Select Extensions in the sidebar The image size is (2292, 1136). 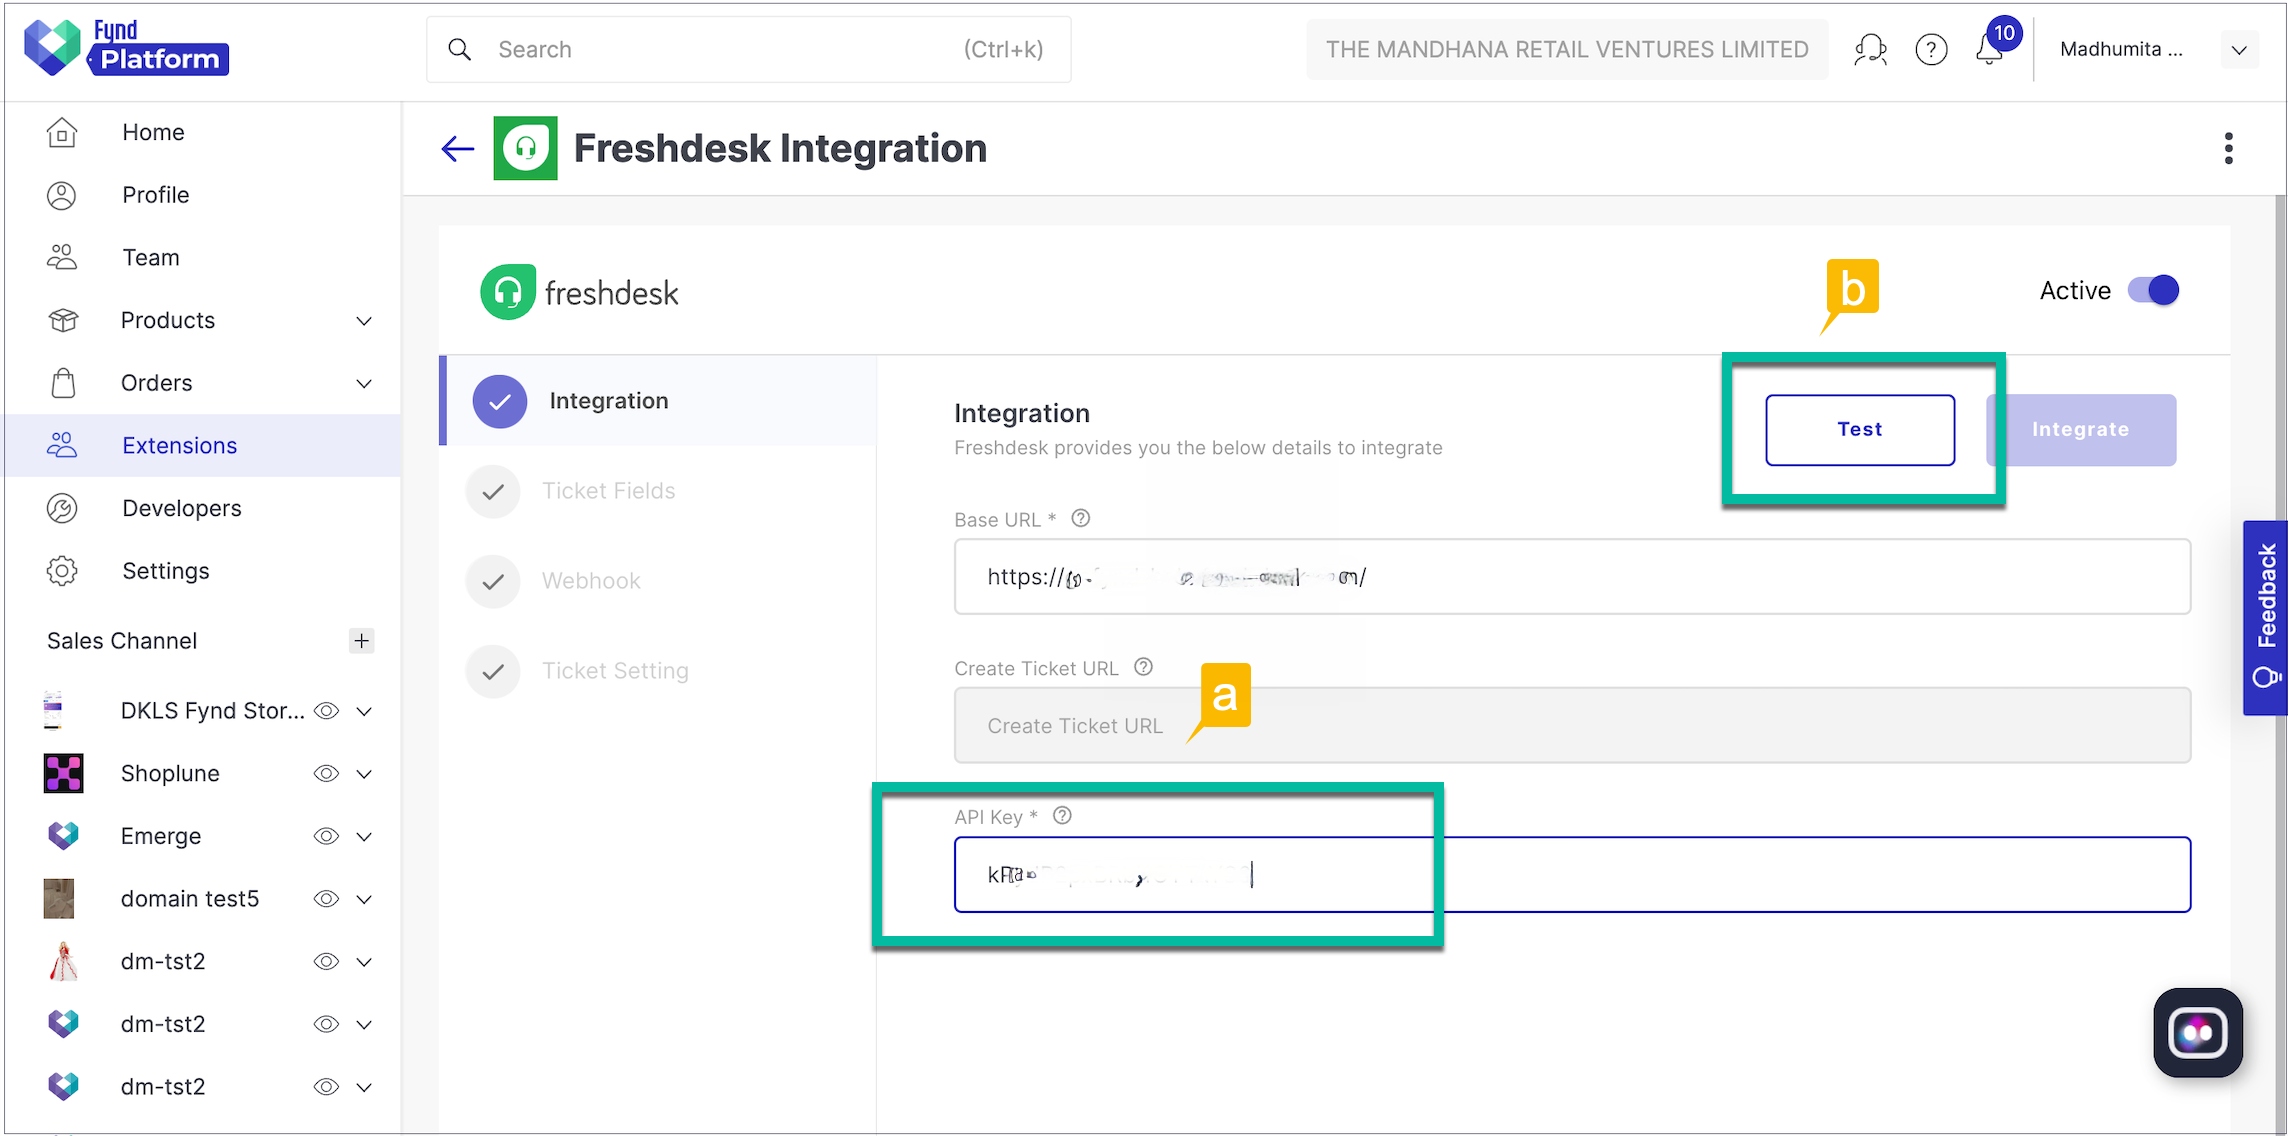tap(179, 444)
